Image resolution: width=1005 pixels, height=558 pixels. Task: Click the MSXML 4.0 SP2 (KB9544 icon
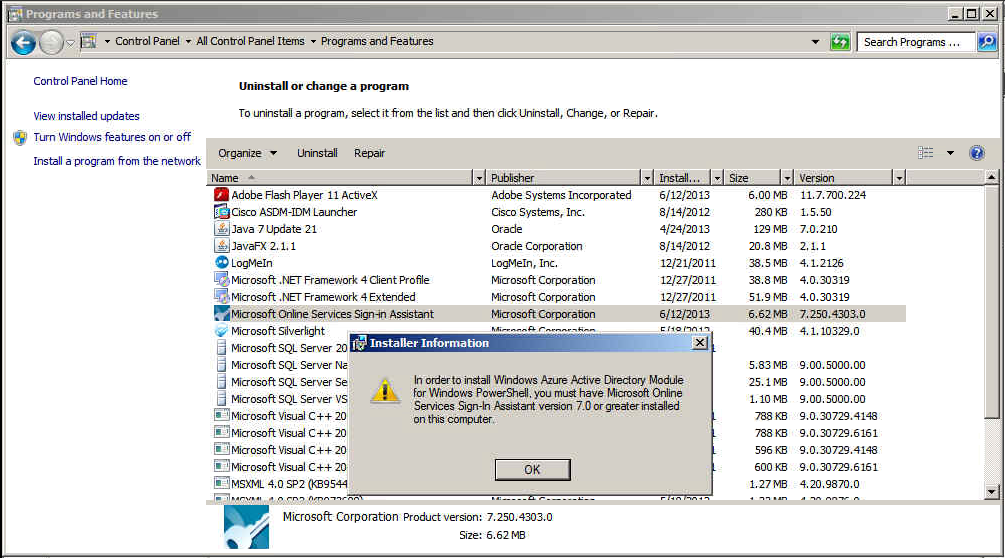coord(221,484)
